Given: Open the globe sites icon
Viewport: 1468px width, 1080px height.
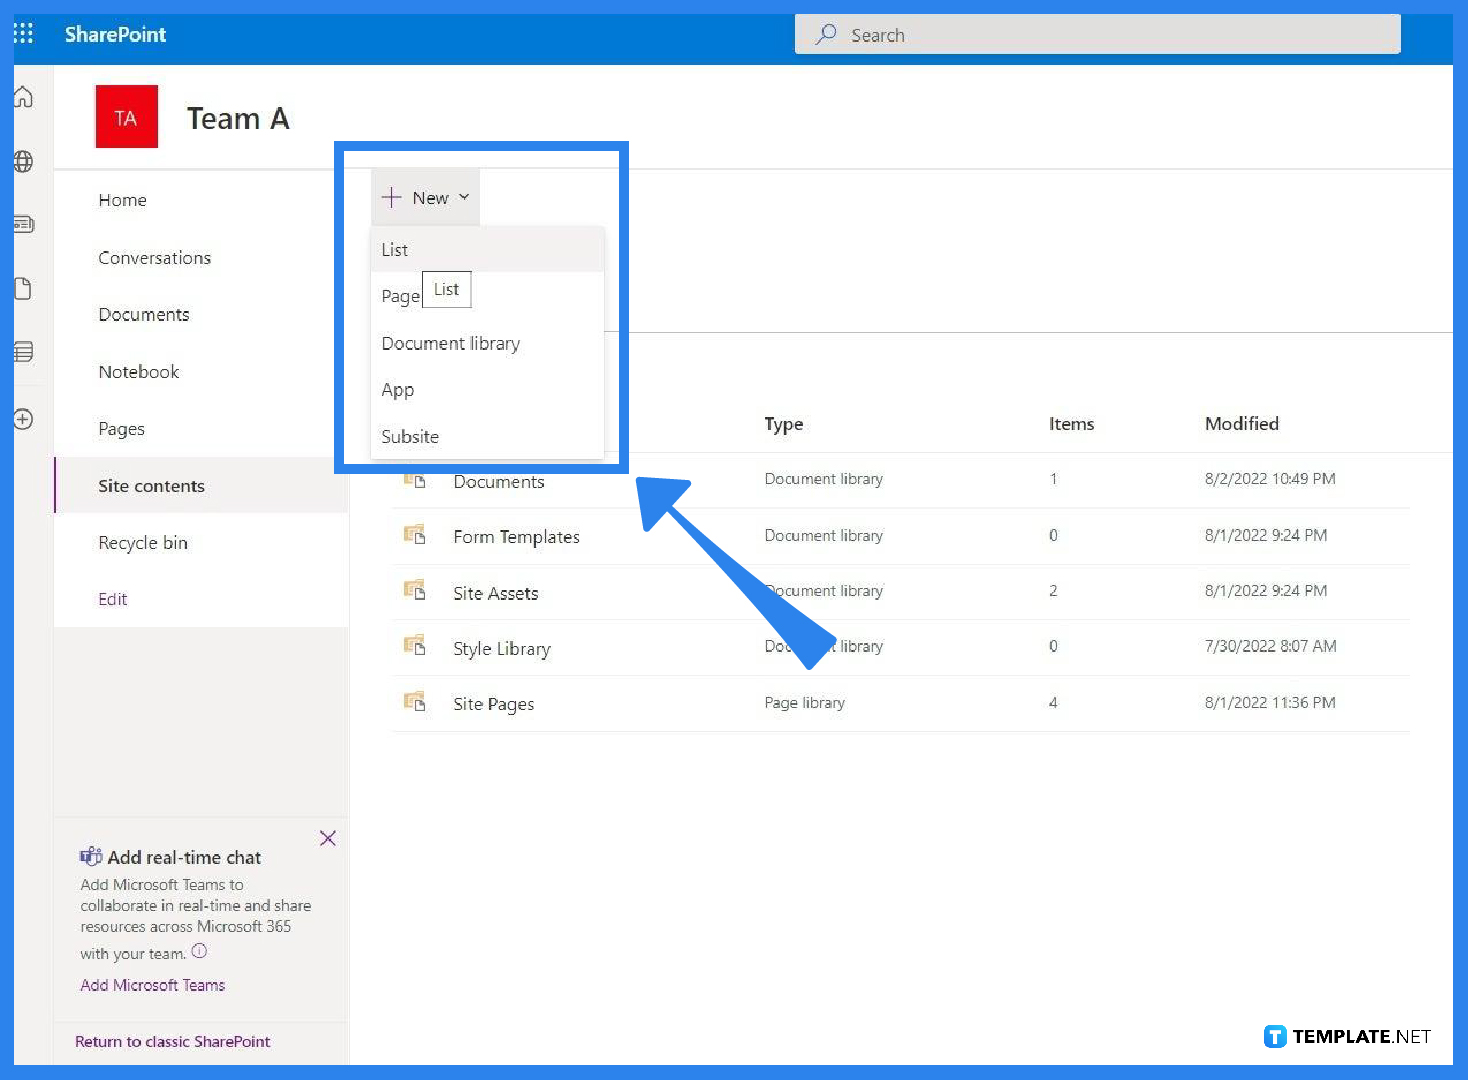Looking at the screenshot, I should coord(23,161).
